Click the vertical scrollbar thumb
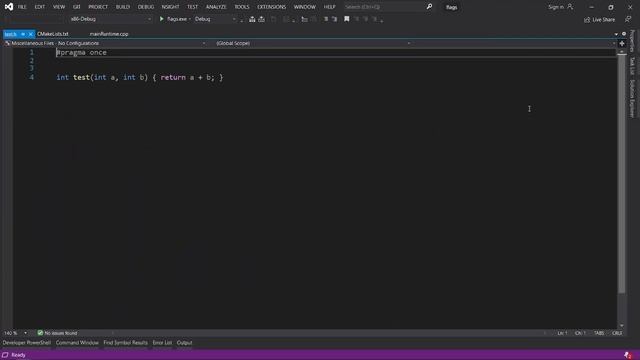Viewport: 640px width, 360px height. [621, 175]
